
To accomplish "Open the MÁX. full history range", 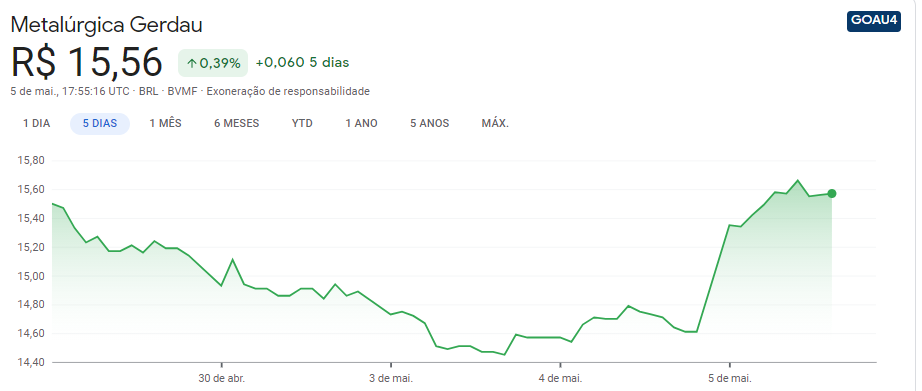I will 495,123.
